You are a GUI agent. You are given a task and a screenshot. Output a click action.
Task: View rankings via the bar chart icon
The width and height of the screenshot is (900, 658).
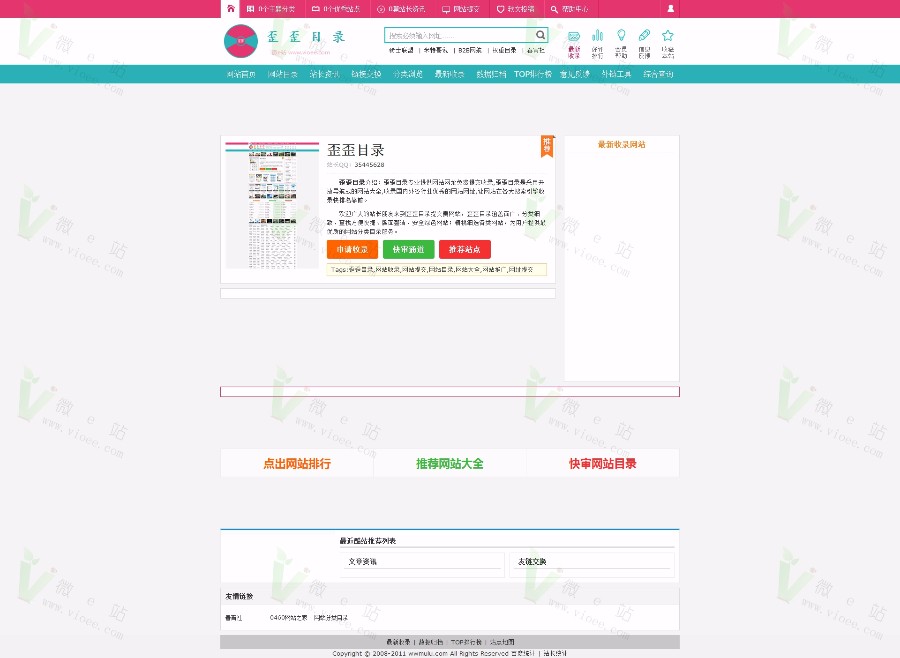(x=597, y=34)
